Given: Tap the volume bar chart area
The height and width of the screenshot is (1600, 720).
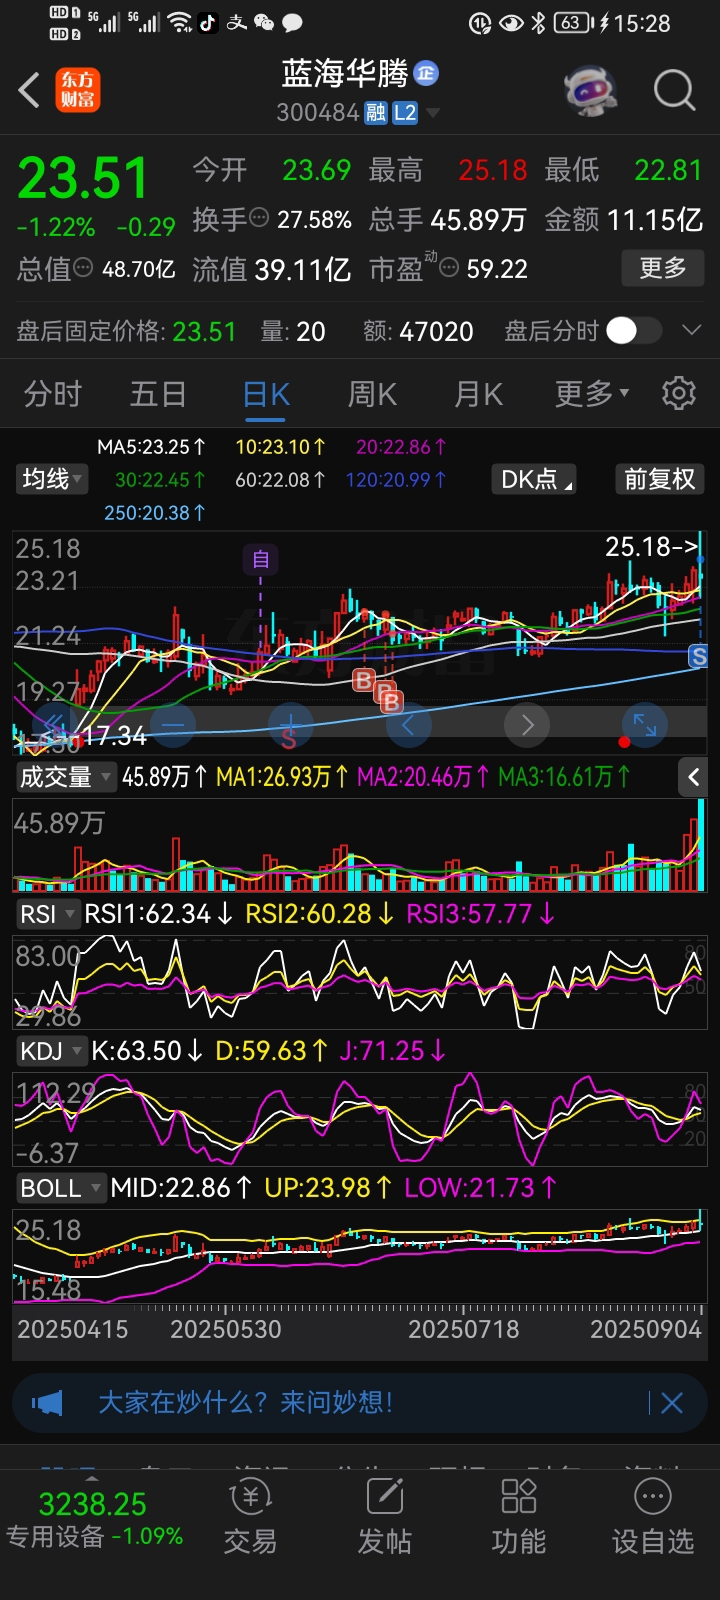Looking at the screenshot, I should click(x=360, y=845).
